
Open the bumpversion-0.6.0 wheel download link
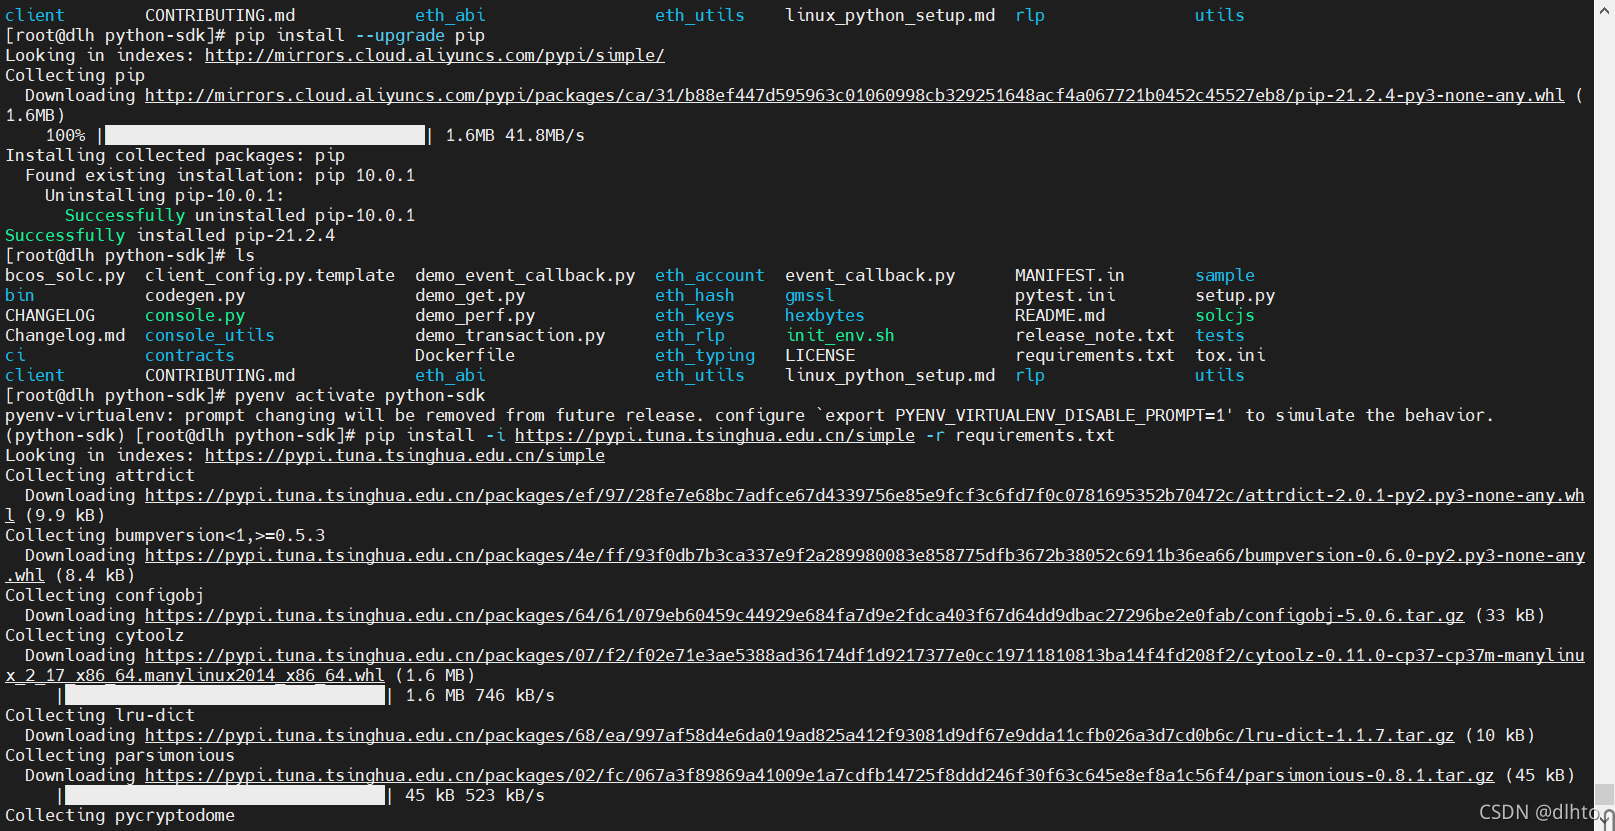[865, 555]
